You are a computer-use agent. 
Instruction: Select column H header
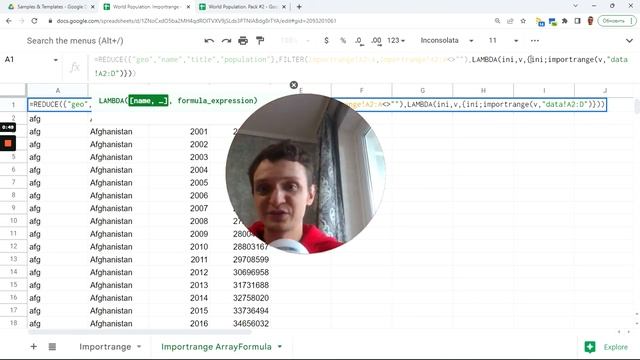483,91
